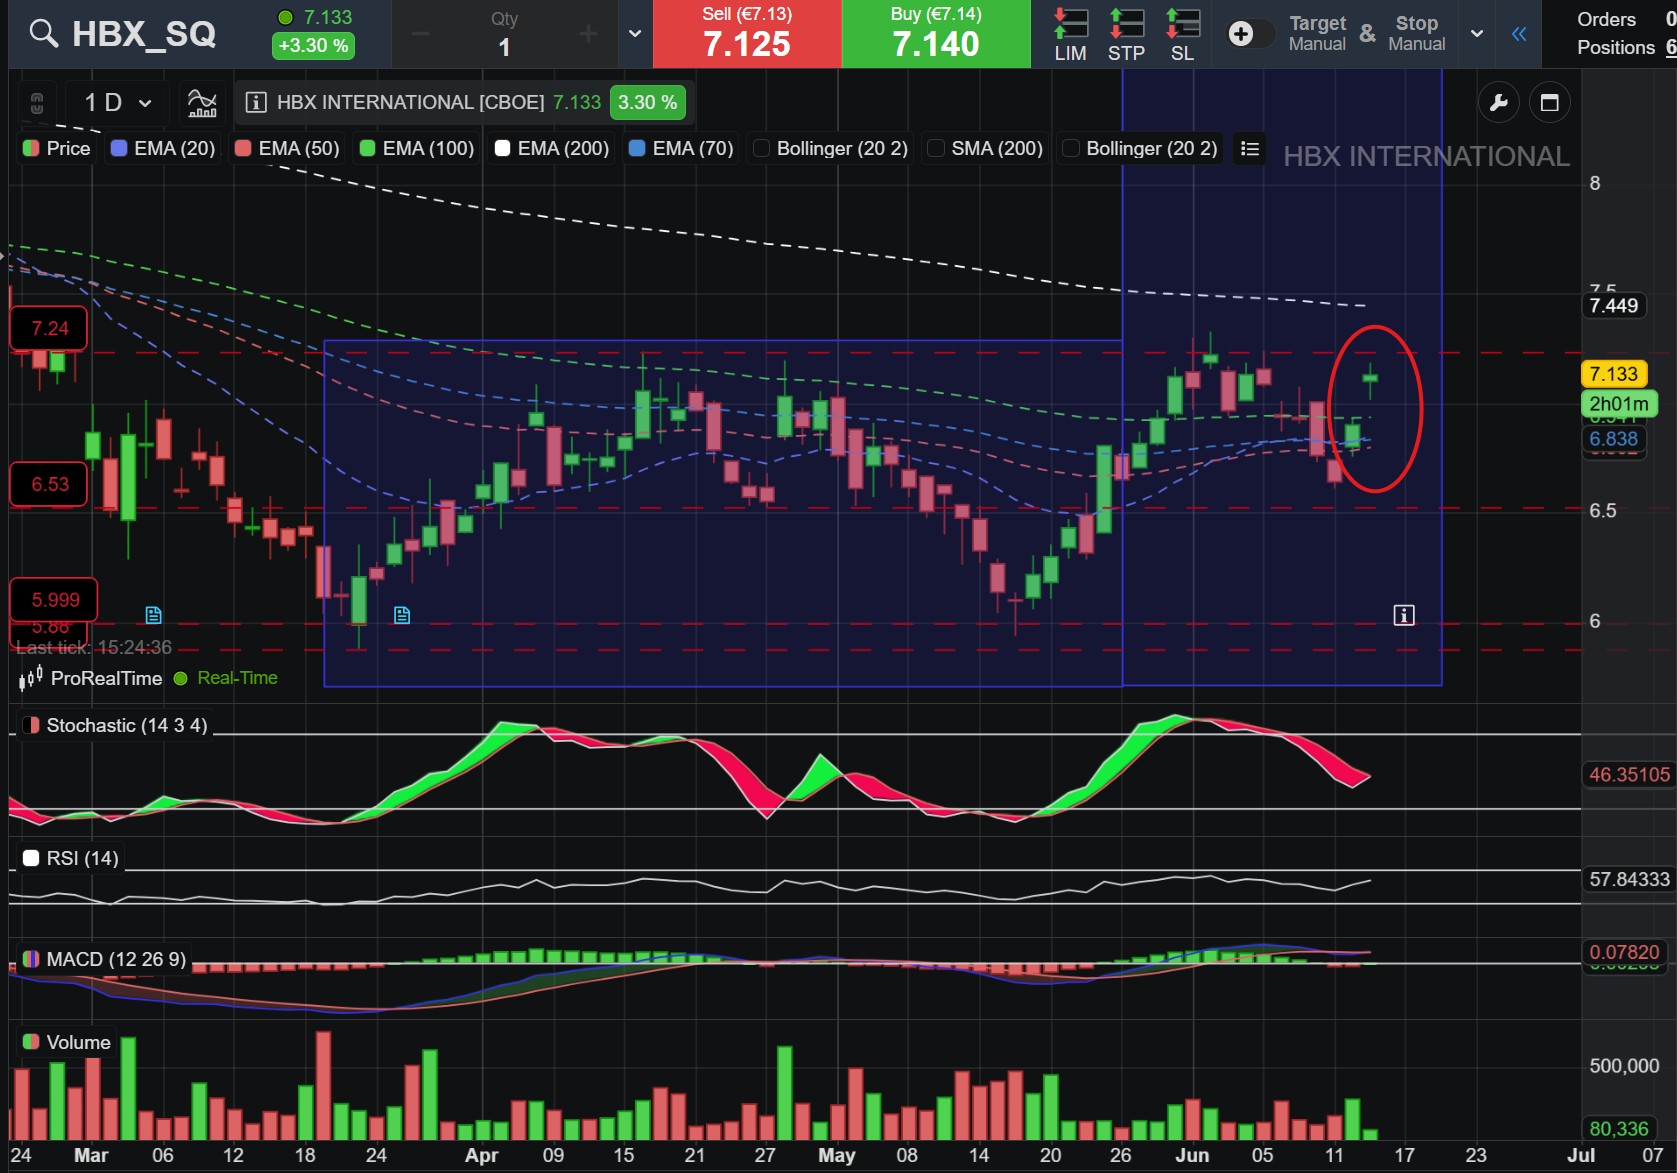Maximize chart window icon
This screenshot has width=1677, height=1173.
[x=1550, y=102]
